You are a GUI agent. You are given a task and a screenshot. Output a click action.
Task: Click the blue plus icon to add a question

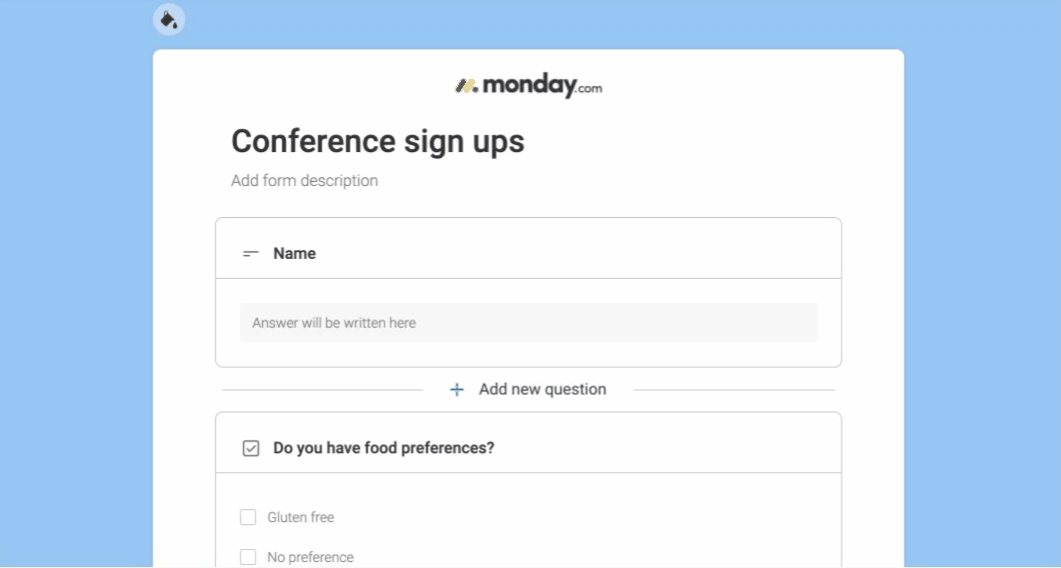click(x=457, y=390)
